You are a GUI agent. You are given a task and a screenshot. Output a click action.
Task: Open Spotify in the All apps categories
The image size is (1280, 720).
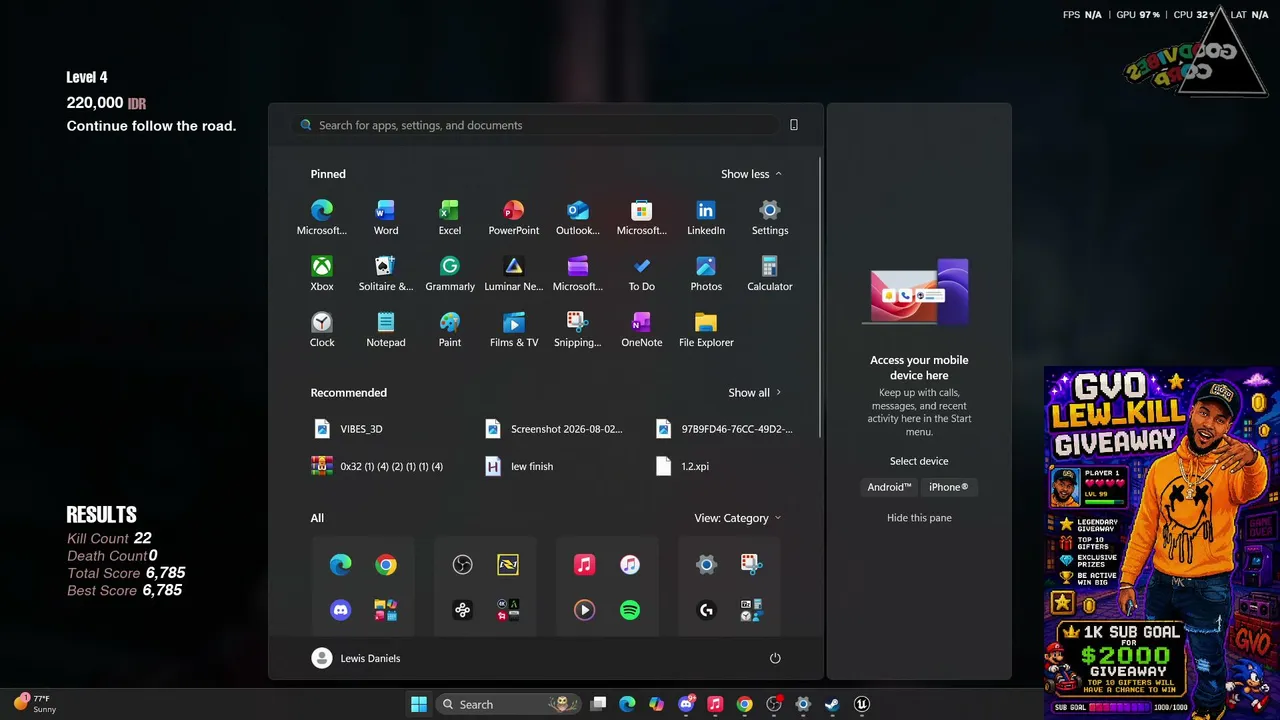point(630,610)
